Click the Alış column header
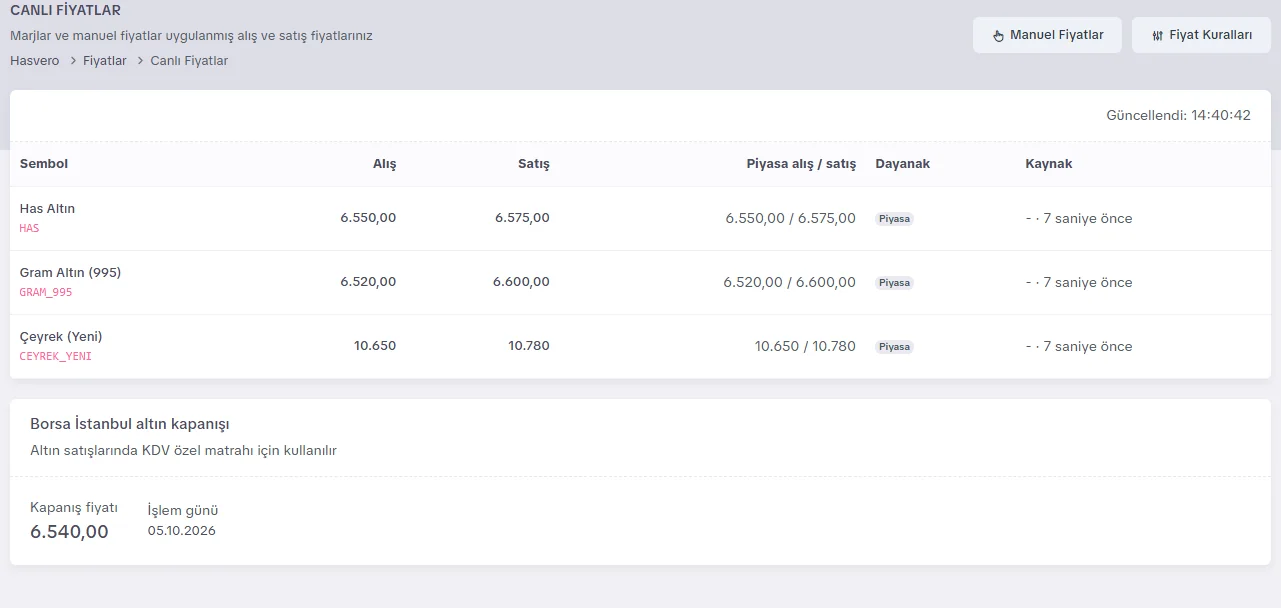Image resolution: width=1281 pixels, height=608 pixels. pyautogui.click(x=385, y=164)
